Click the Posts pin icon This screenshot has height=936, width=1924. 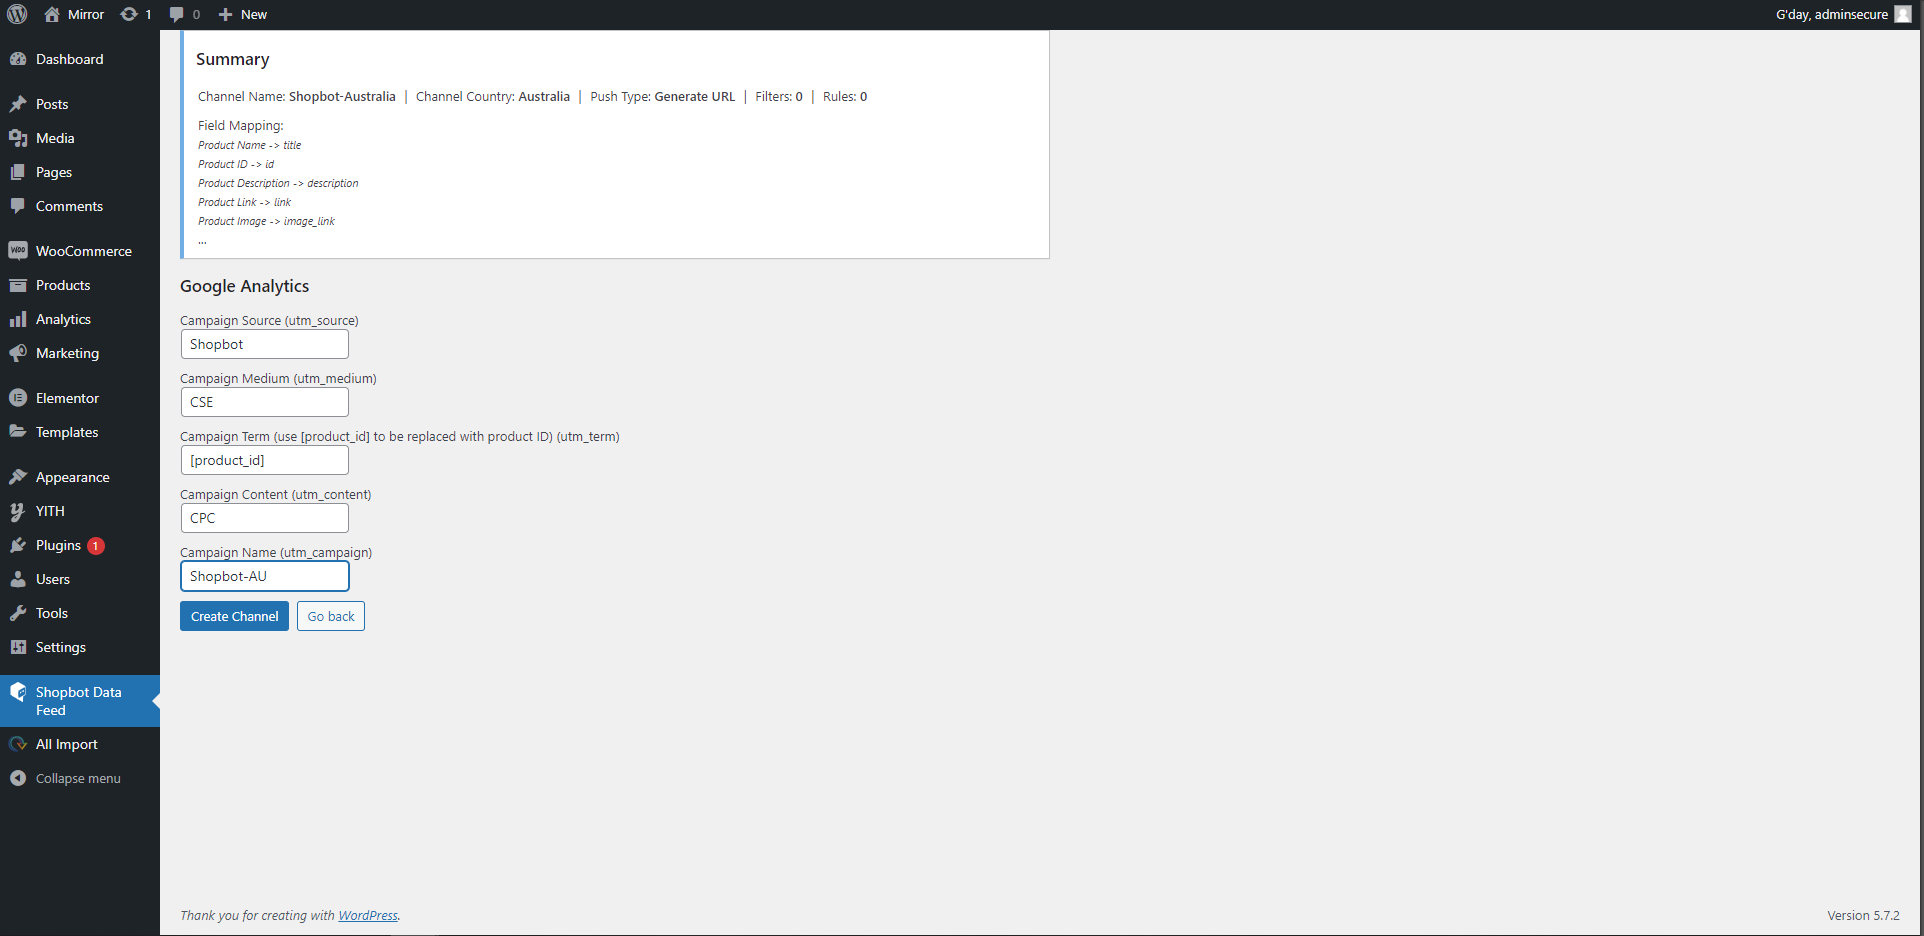18,104
